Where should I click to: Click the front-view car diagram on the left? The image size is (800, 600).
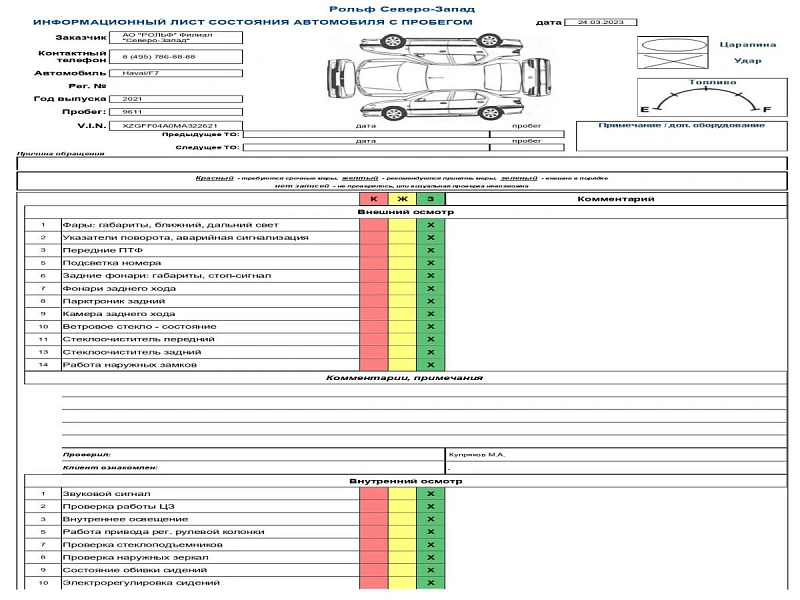click(x=343, y=73)
